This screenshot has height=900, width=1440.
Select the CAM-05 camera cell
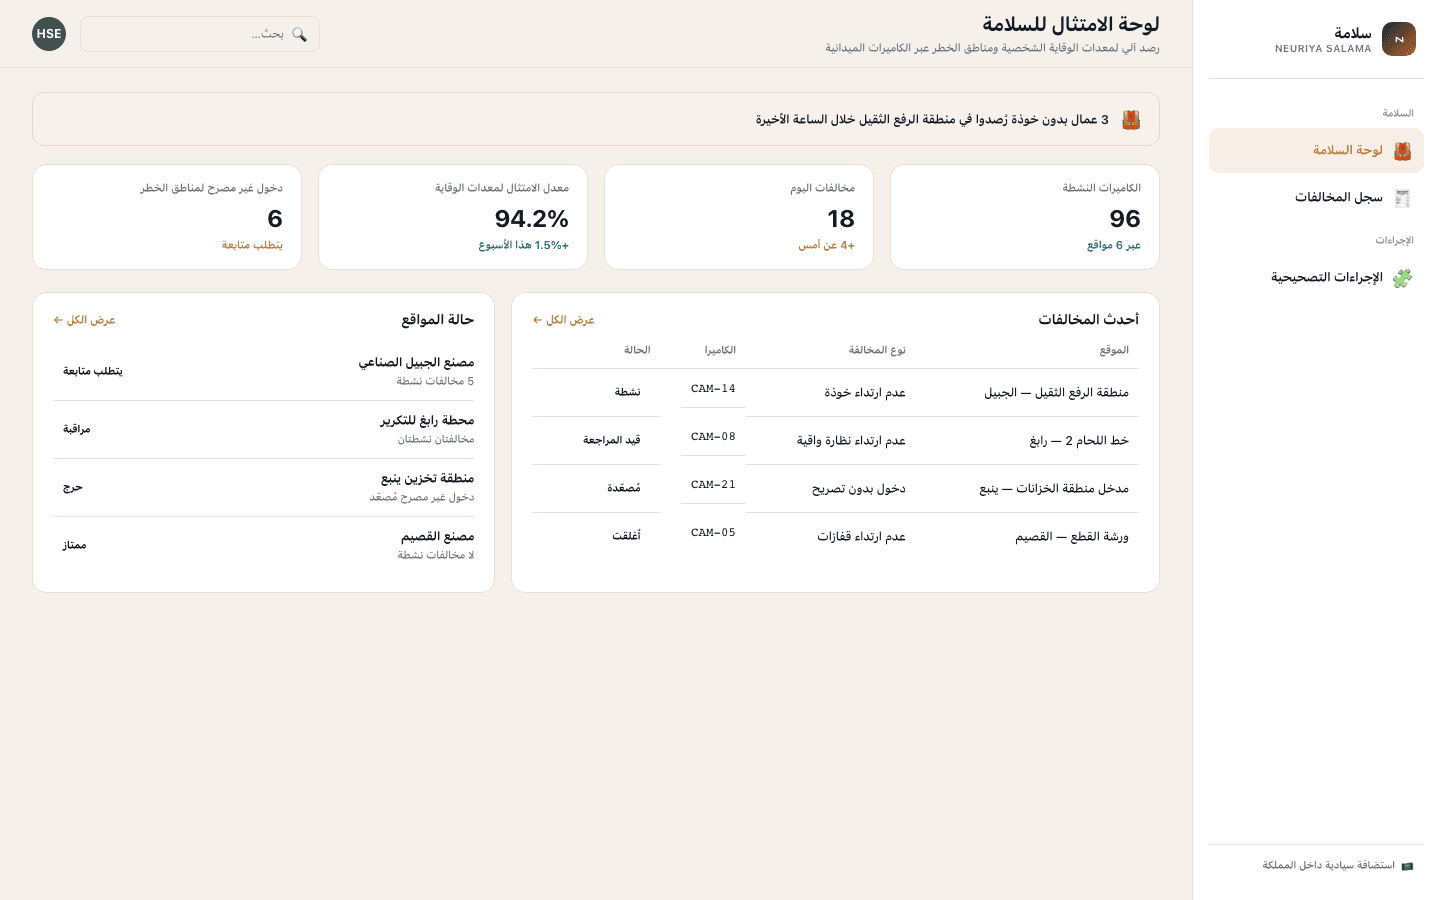(713, 533)
